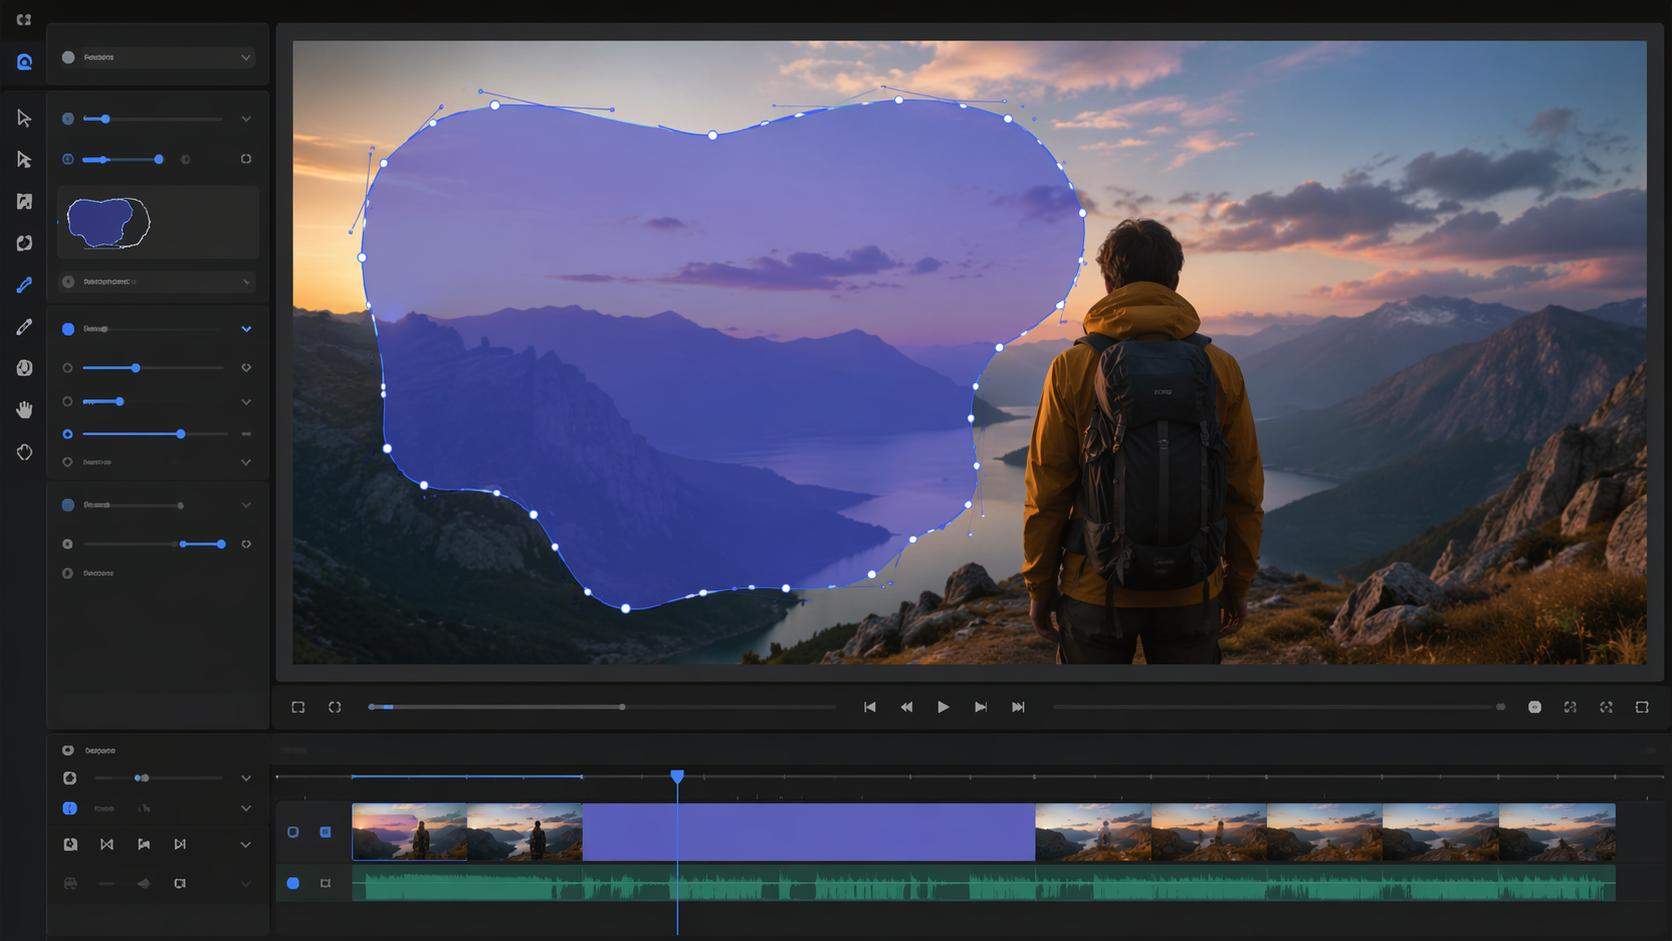Select the solid purple clip on the video track
The width and height of the screenshot is (1672, 941).
point(808,832)
